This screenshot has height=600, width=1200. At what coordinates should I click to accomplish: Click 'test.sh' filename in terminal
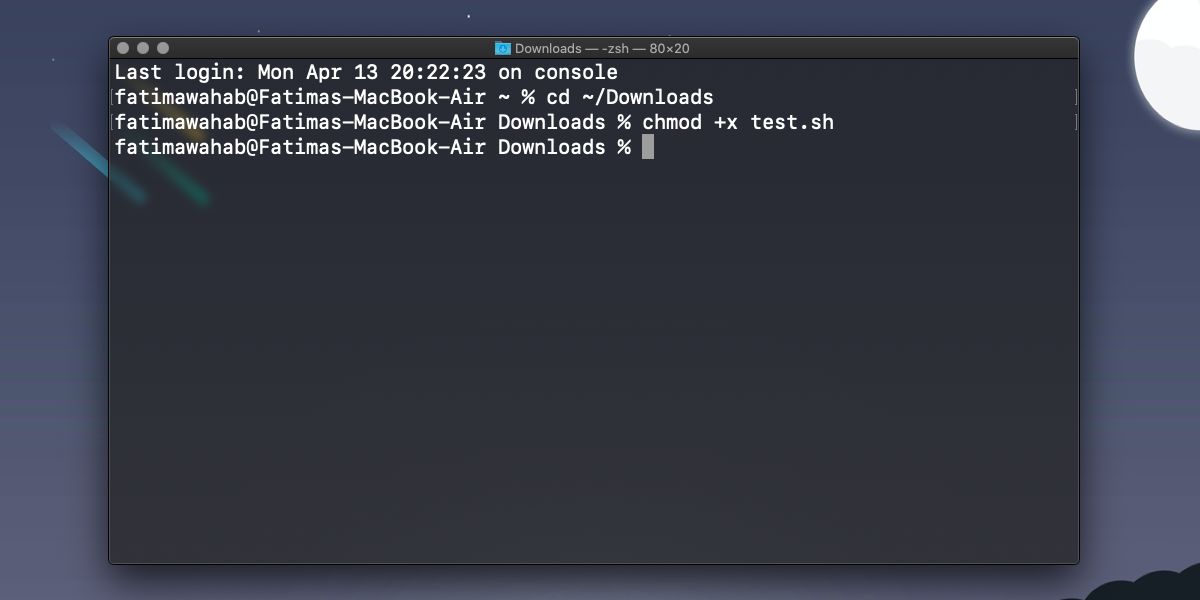(792, 122)
